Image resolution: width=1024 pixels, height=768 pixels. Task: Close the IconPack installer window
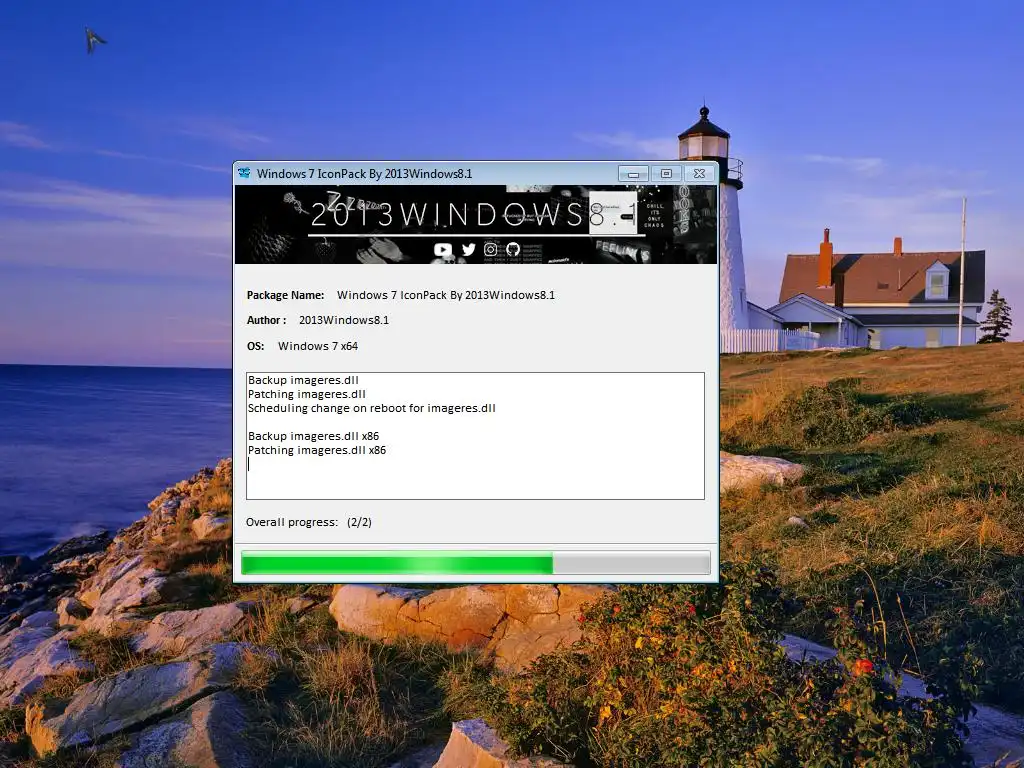pyautogui.click(x=699, y=174)
